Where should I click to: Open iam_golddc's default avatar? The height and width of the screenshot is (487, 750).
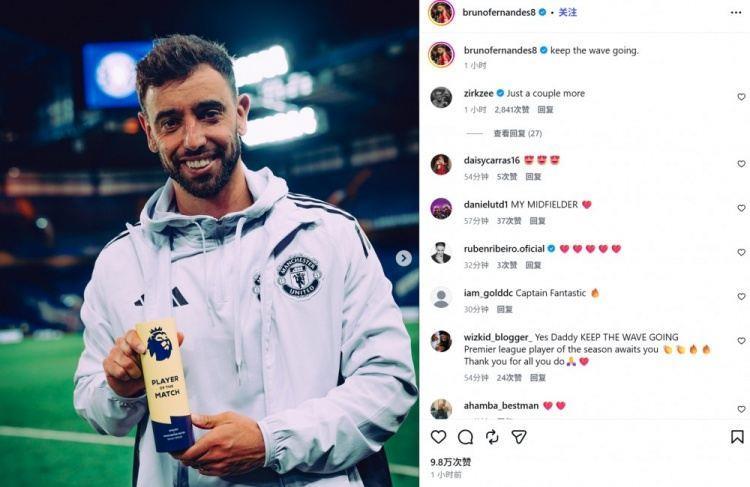[441, 298]
